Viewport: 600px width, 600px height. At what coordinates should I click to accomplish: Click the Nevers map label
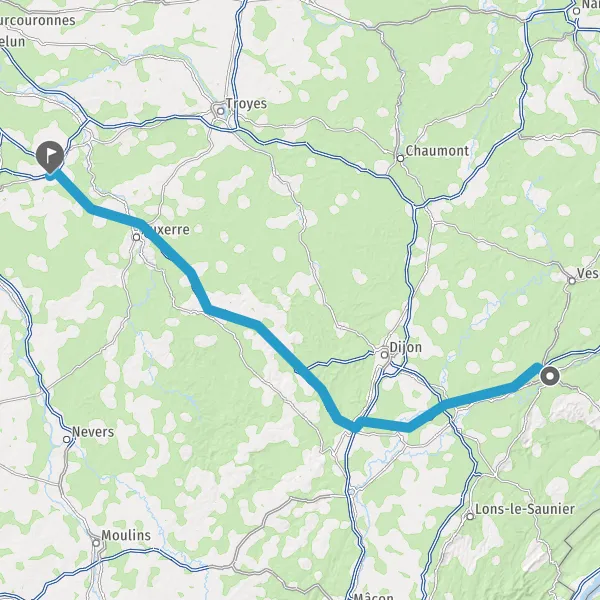(93, 432)
